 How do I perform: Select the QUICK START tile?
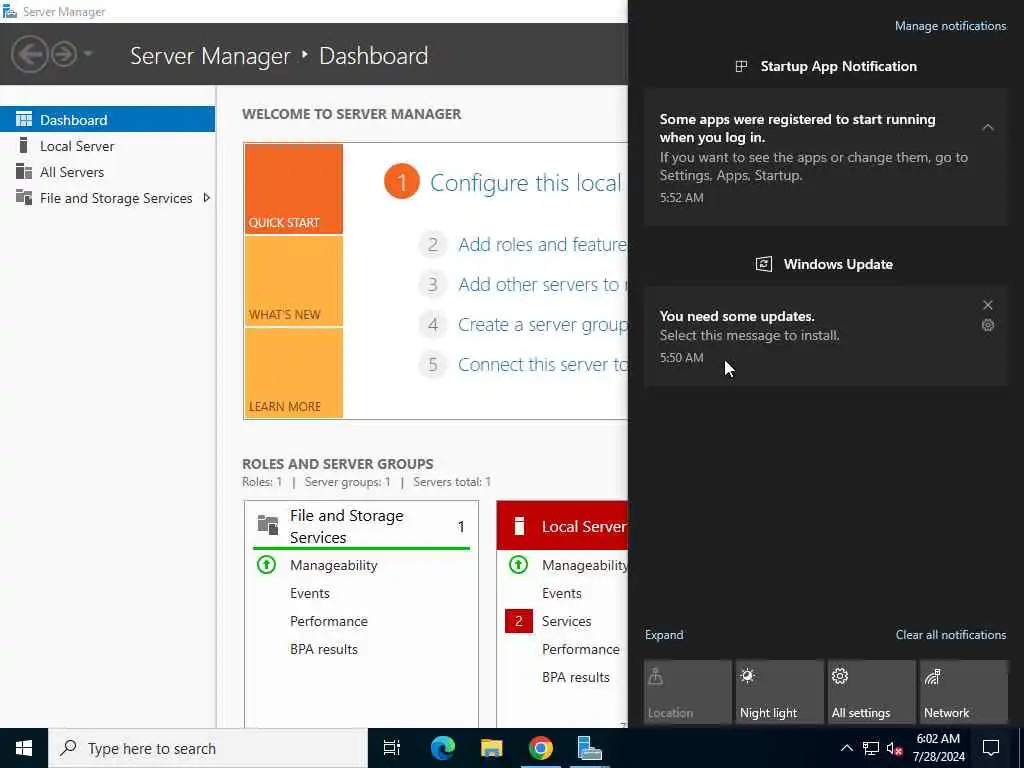(293, 189)
